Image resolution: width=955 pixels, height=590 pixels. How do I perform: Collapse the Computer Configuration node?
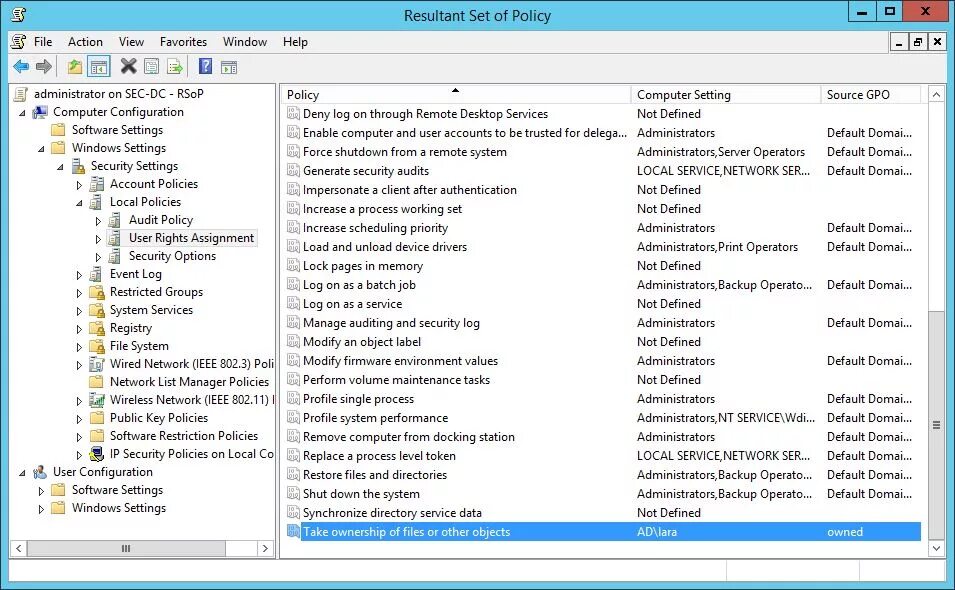click(22, 113)
